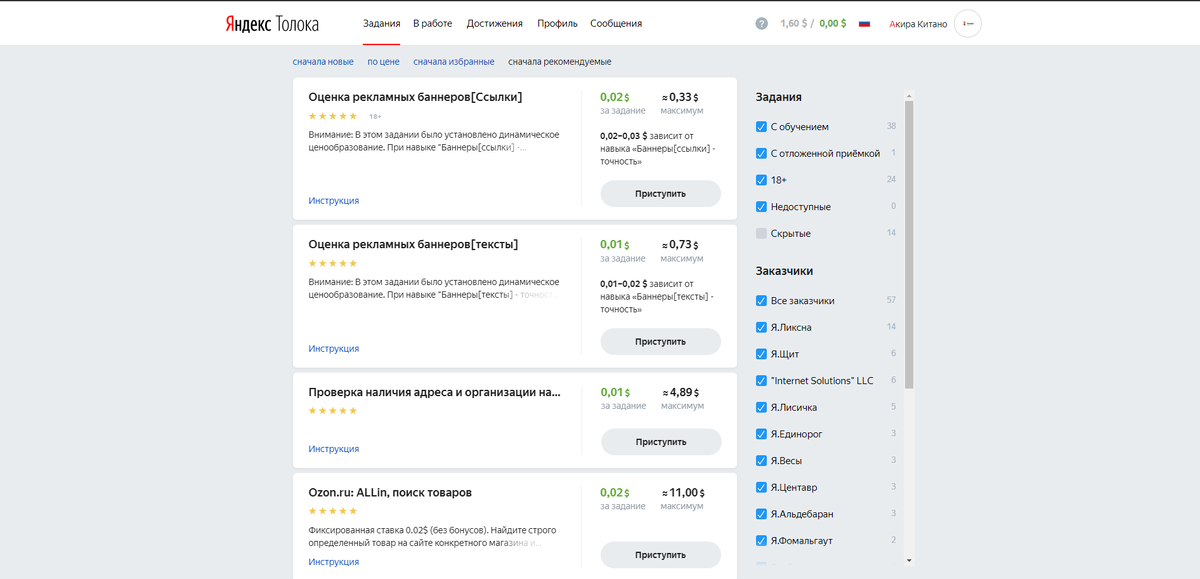
Task: Click the account balance 1,60 $
Action: (x=796, y=24)
